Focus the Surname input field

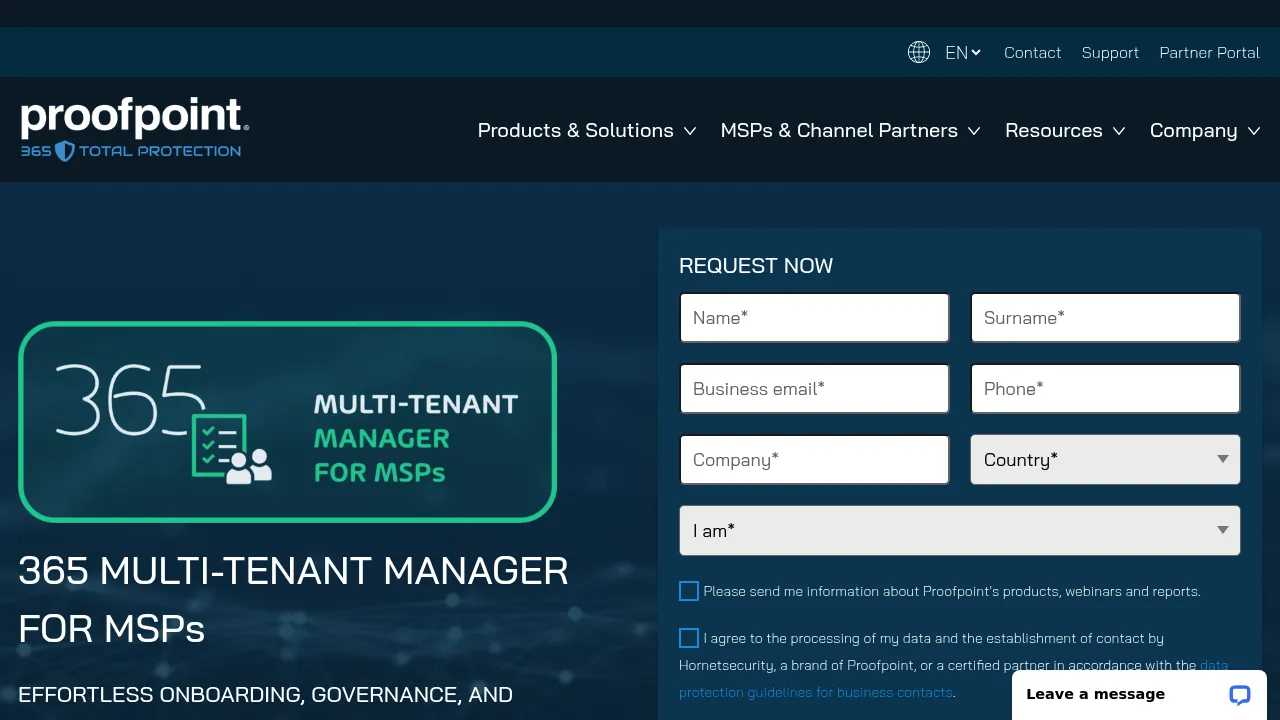click(x=1105, y=318)
